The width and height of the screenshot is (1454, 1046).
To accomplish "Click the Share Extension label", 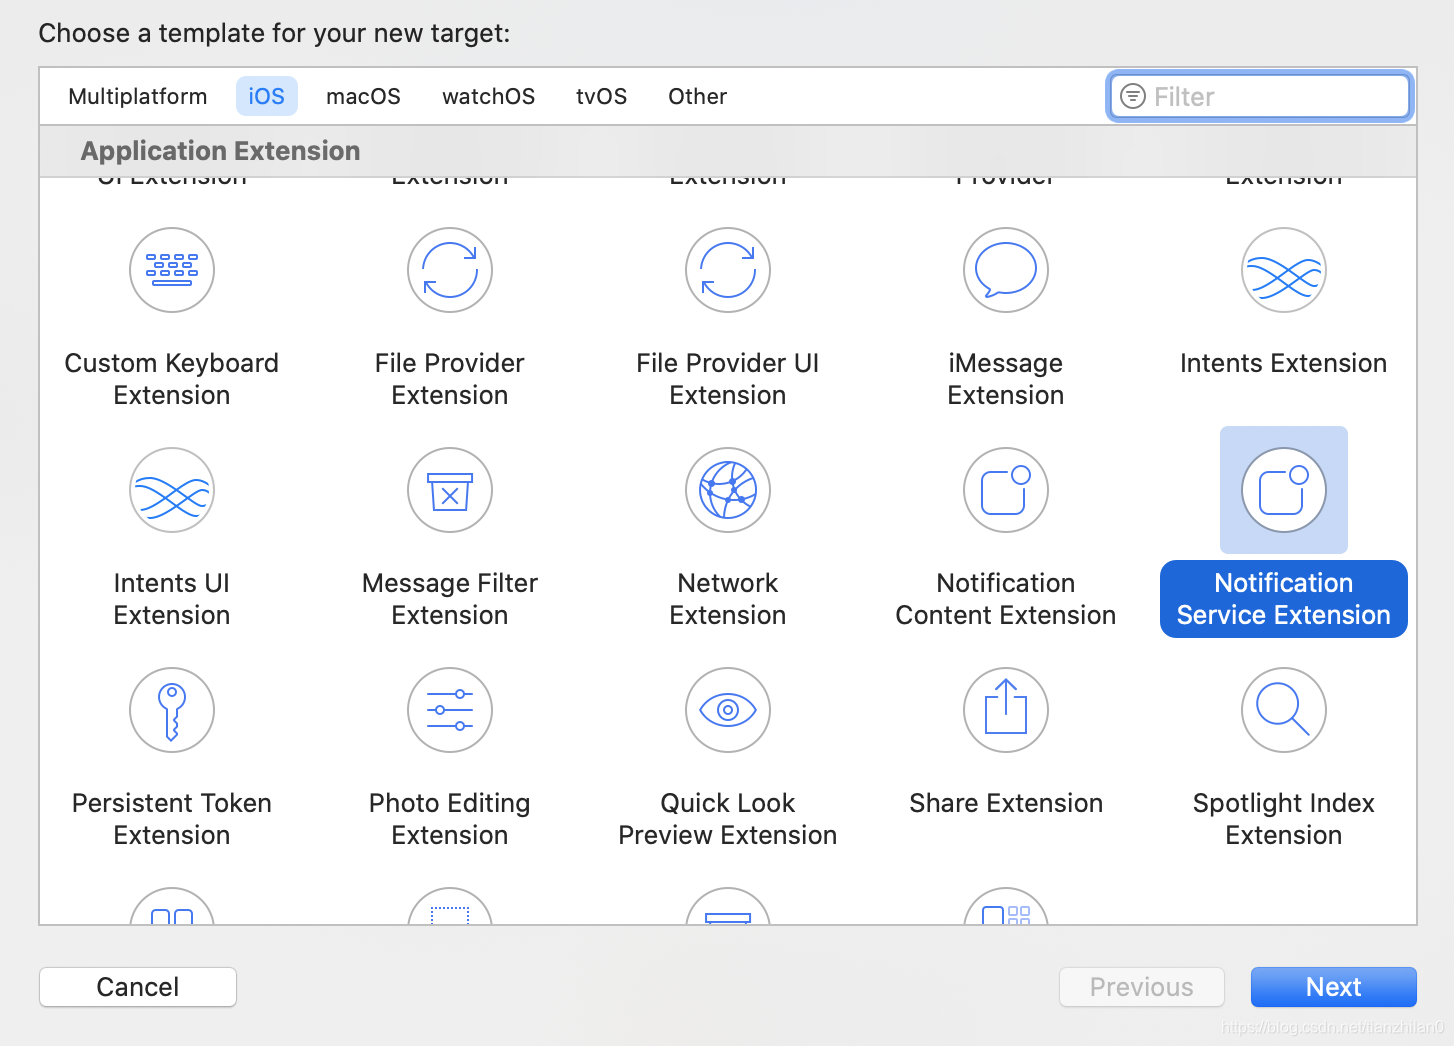I will pos(1006,803).
